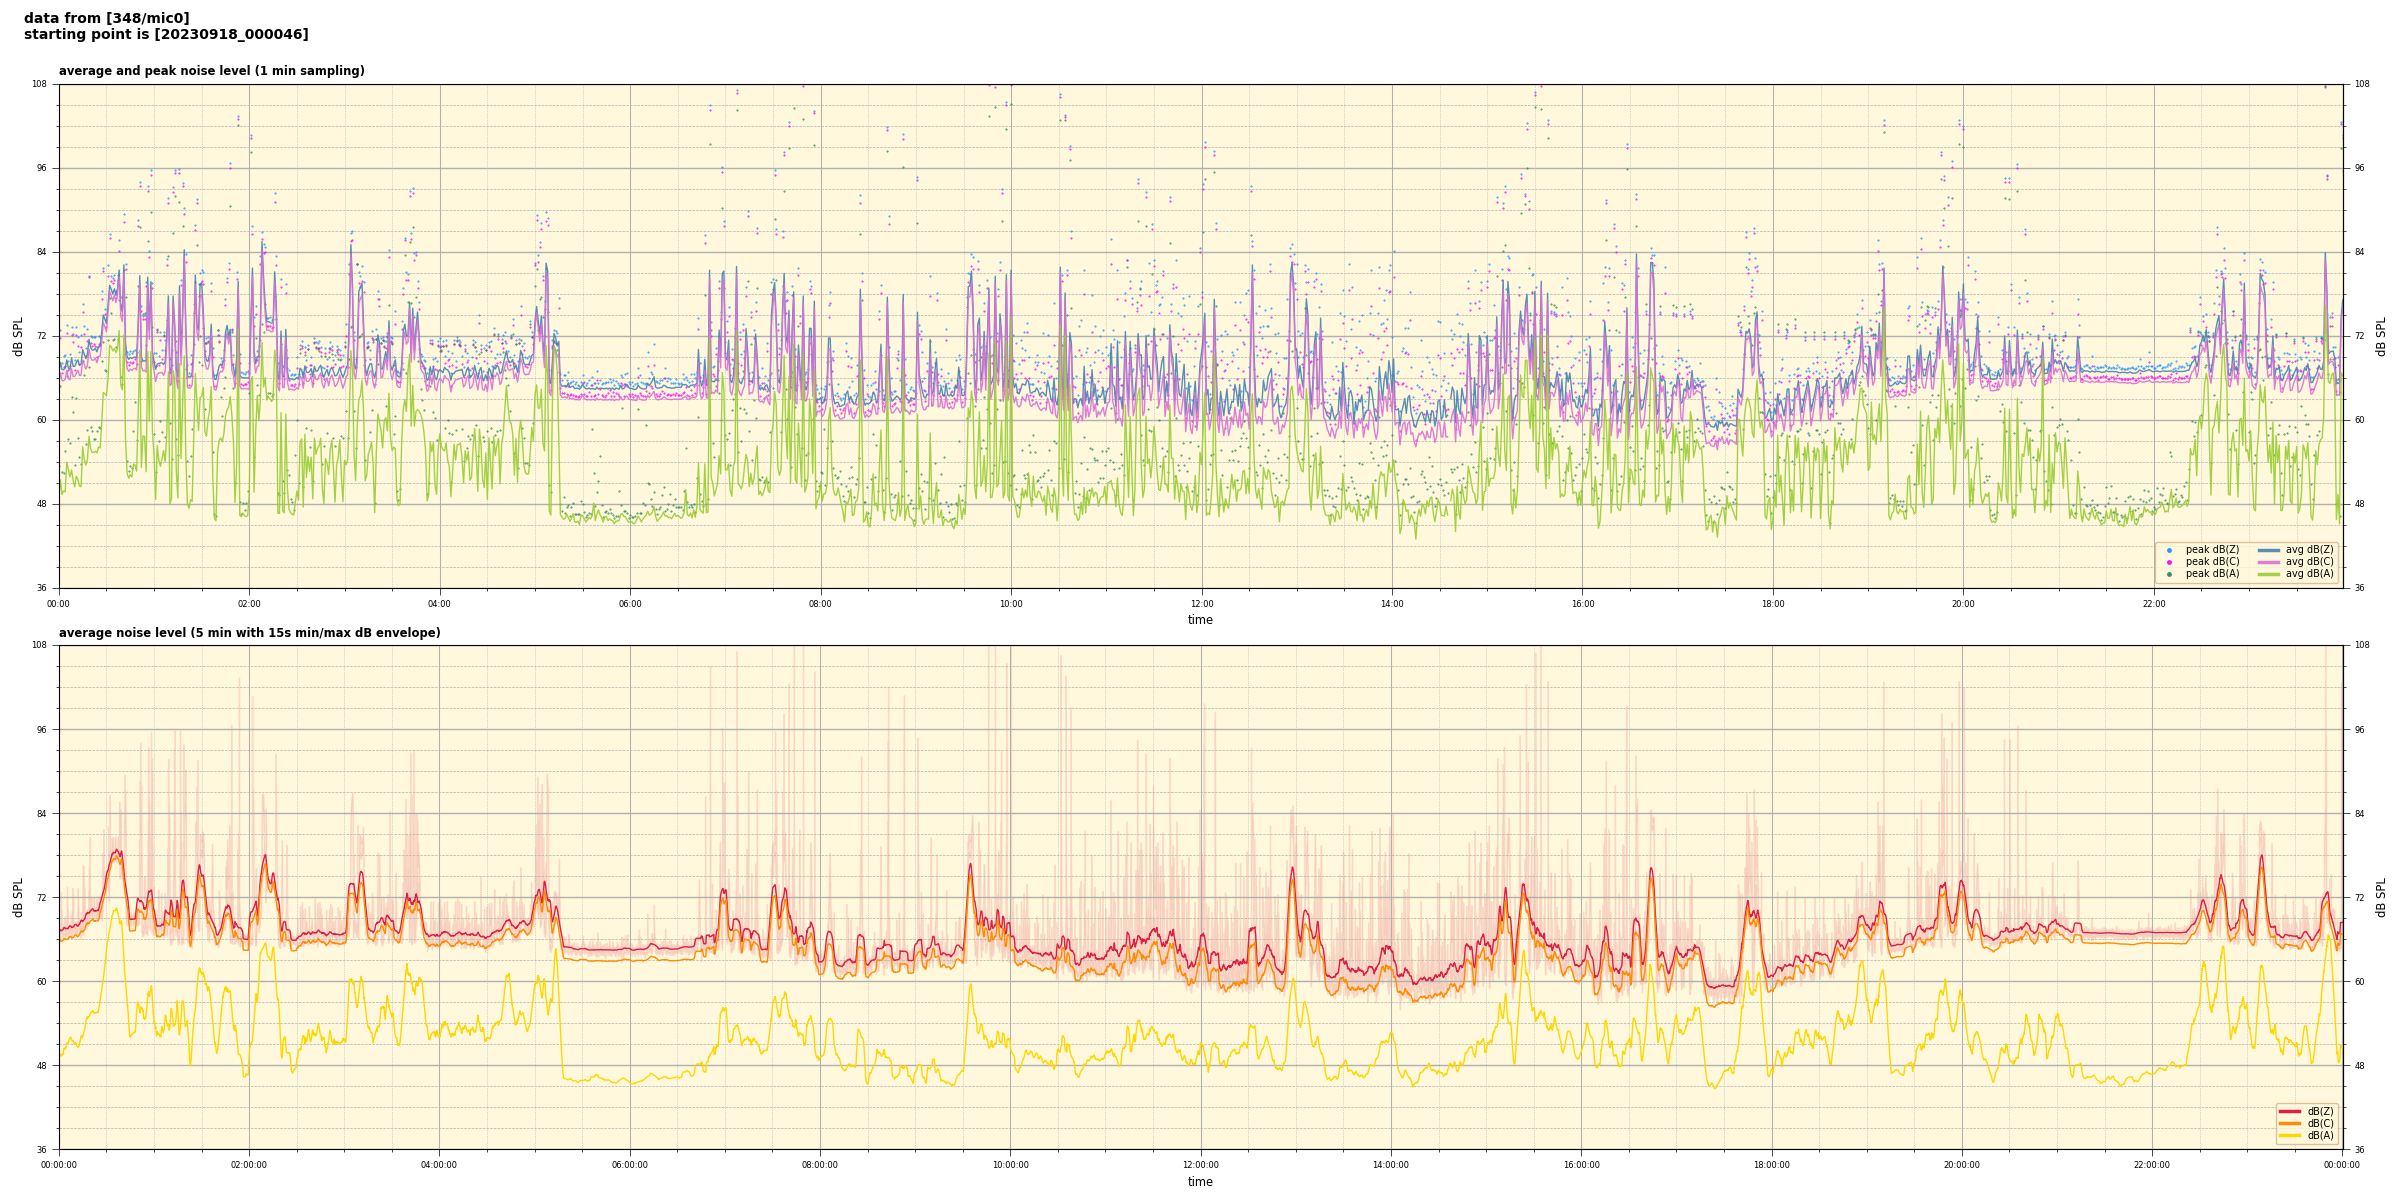The image size is (2400, 1200).
Task: Click top chart's left 'dB SPL' label
Action: (x=18, y=336)
